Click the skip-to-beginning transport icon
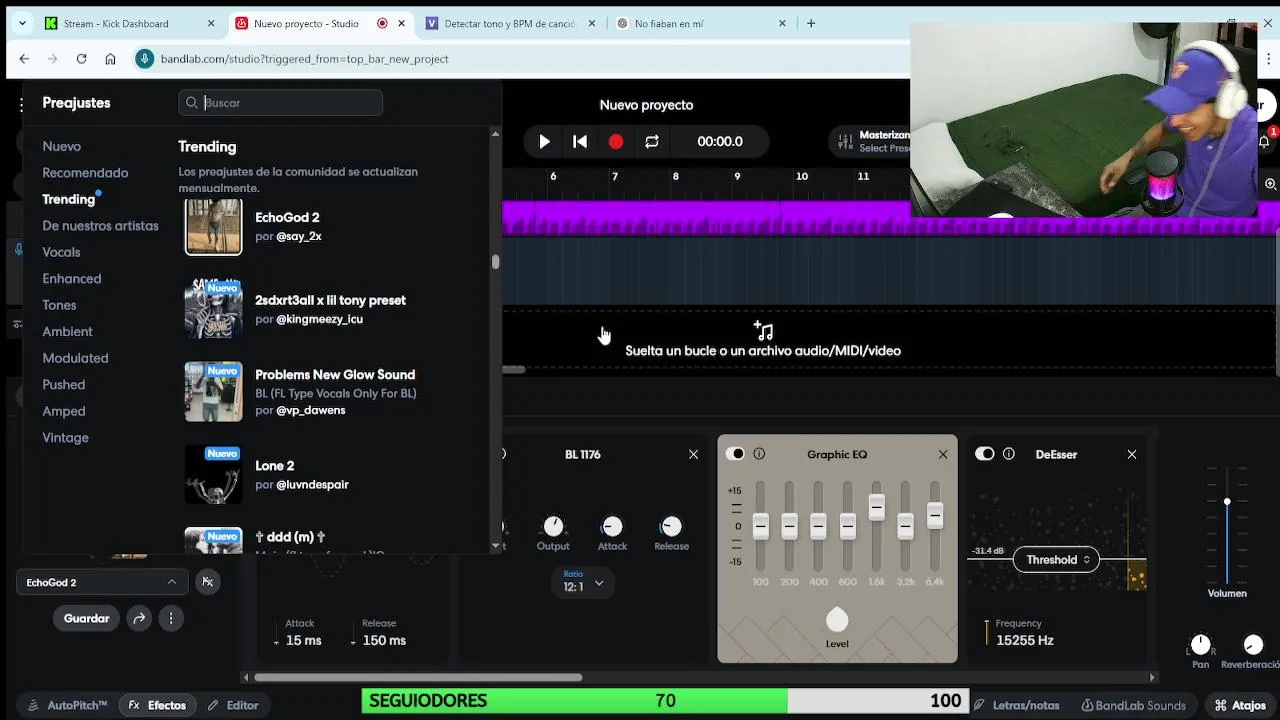 tap(580, 142)
